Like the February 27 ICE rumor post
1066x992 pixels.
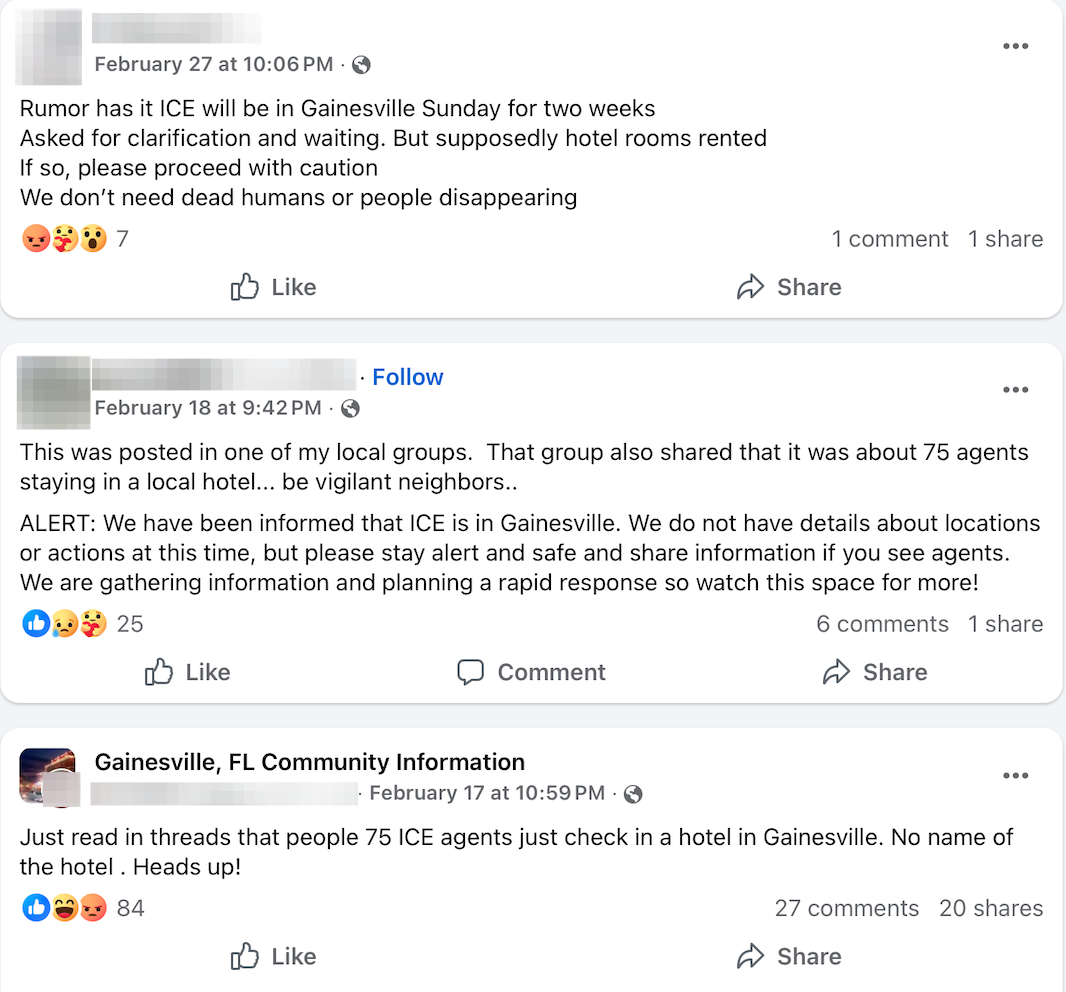(x=273, y=288)
